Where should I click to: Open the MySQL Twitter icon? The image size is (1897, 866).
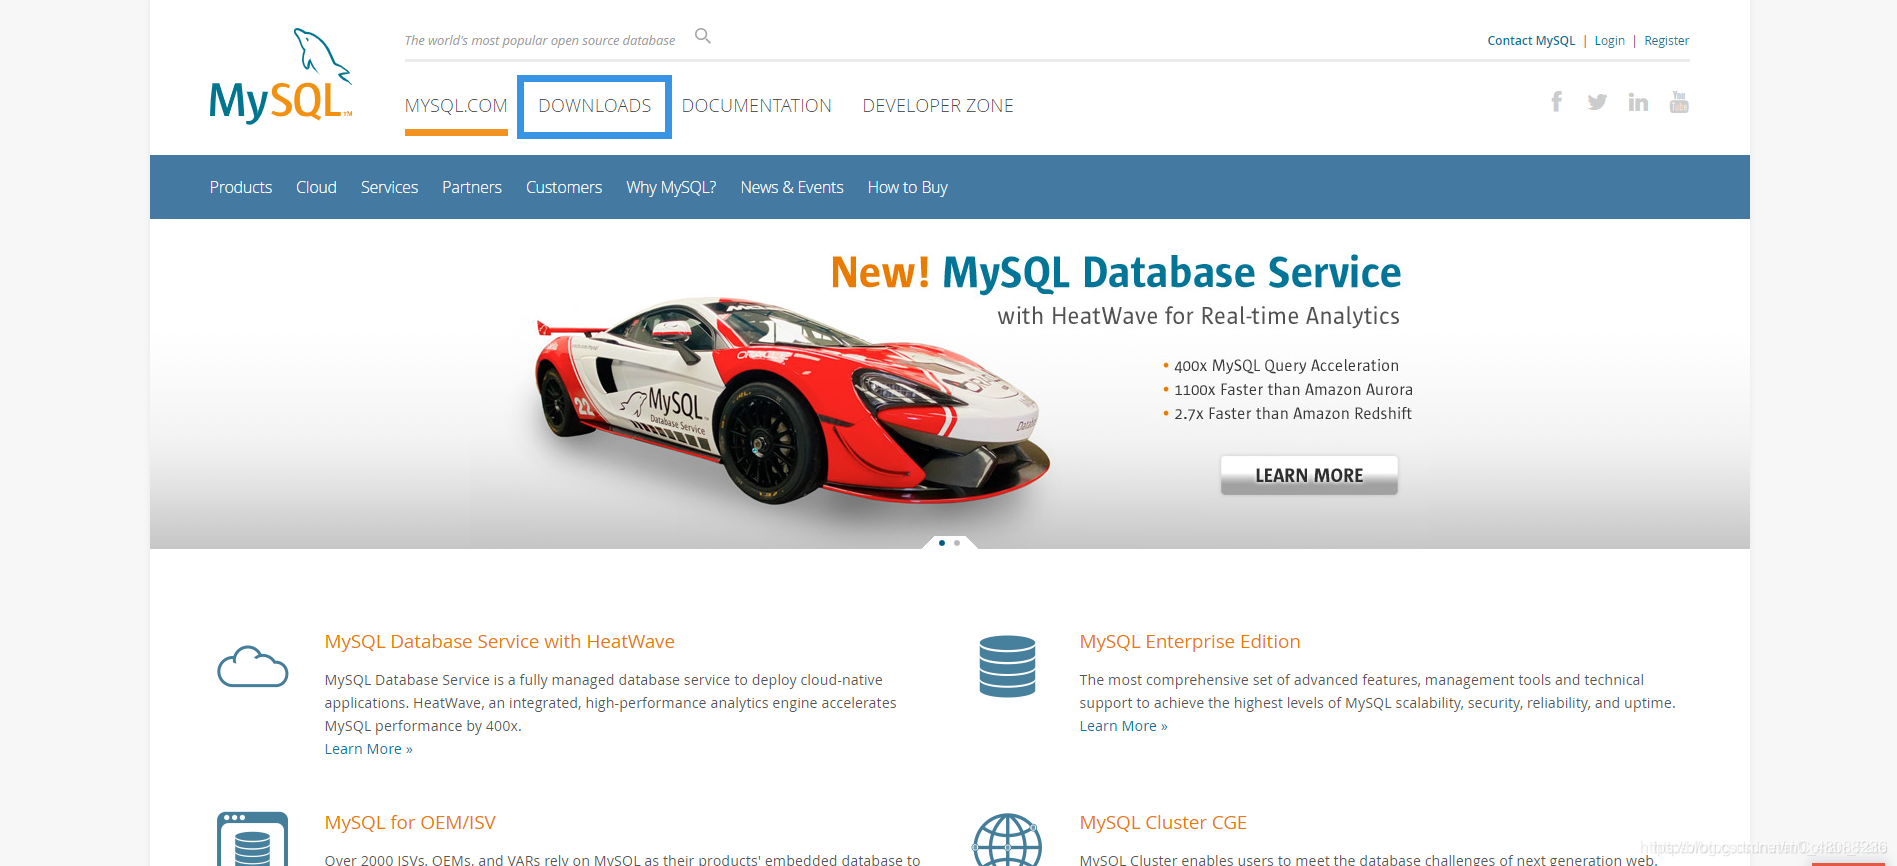[1597, 102]
